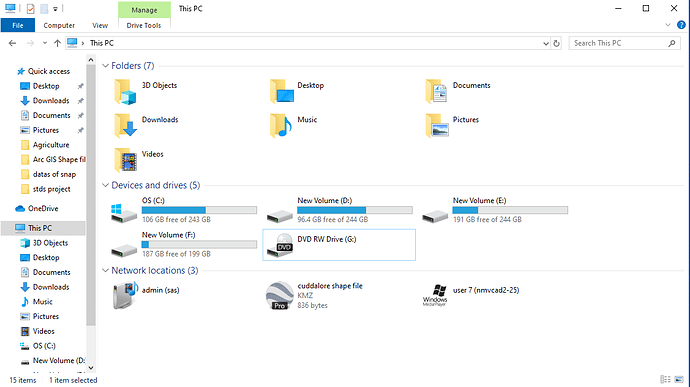The height and width of the screenshot is (387, 690).
Task: Collapse the Folders (7) group
Action: (x=105, y=66)
